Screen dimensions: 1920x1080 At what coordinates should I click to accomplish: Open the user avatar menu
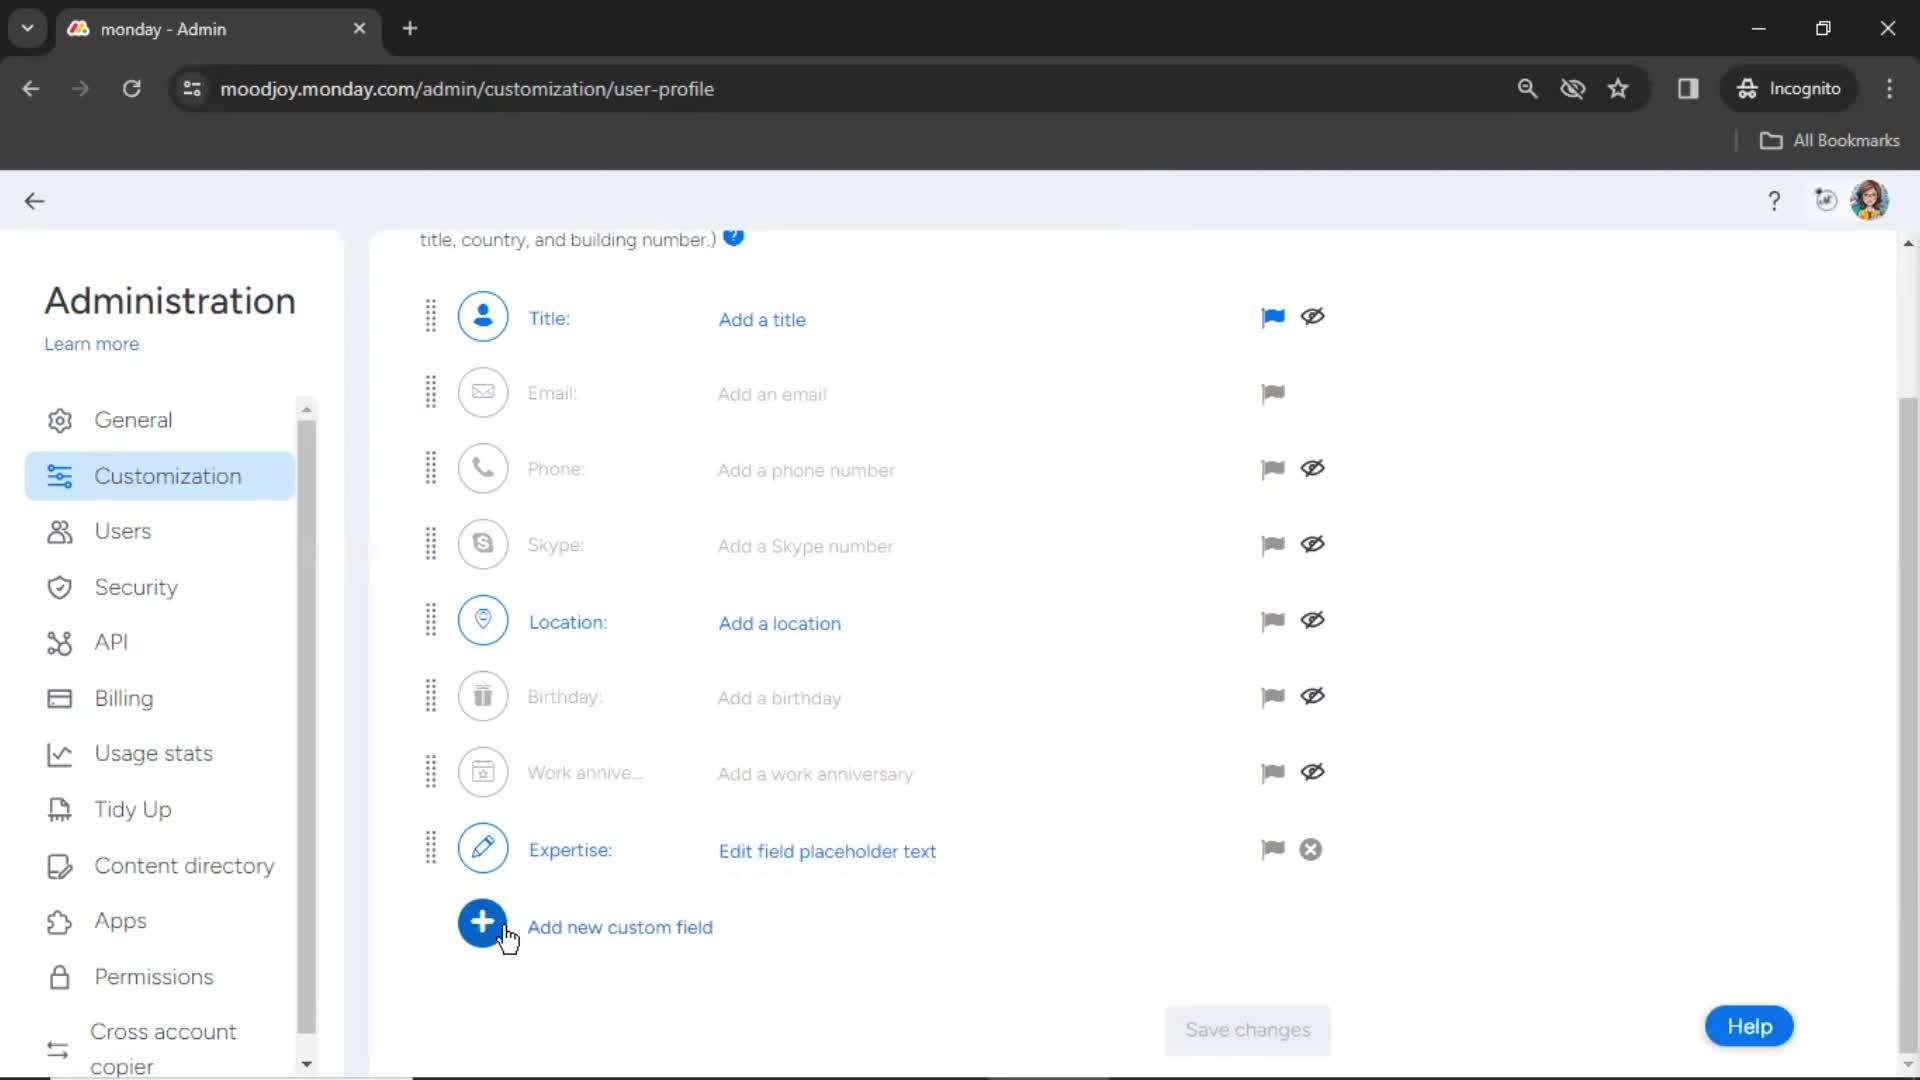click(x=1869, y=200)
